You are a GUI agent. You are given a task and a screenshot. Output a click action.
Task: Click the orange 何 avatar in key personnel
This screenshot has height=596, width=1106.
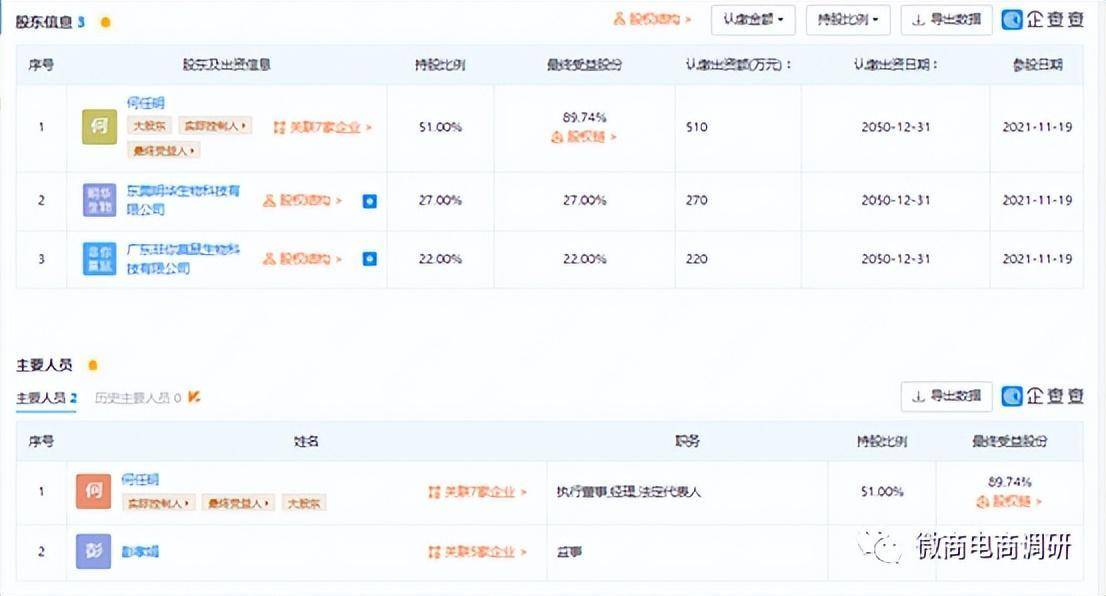(x=93, y=491)
